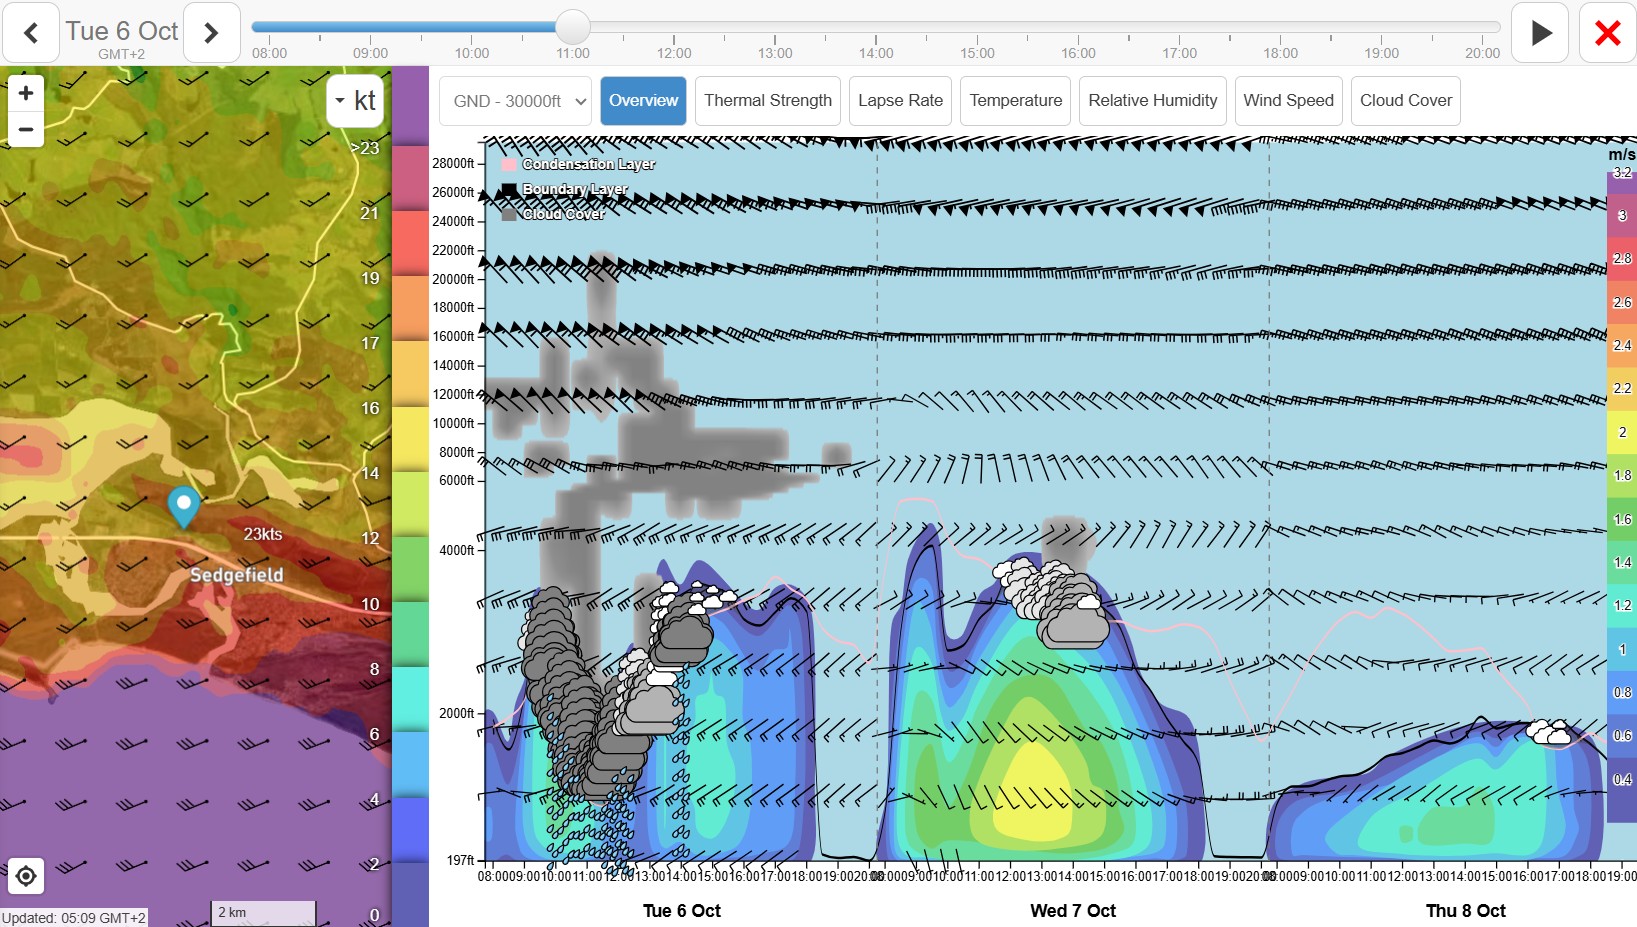The image size is (1637, 927).
Task: Toggle Condensation Layer legend entry
Action: (x=579, y=164)
